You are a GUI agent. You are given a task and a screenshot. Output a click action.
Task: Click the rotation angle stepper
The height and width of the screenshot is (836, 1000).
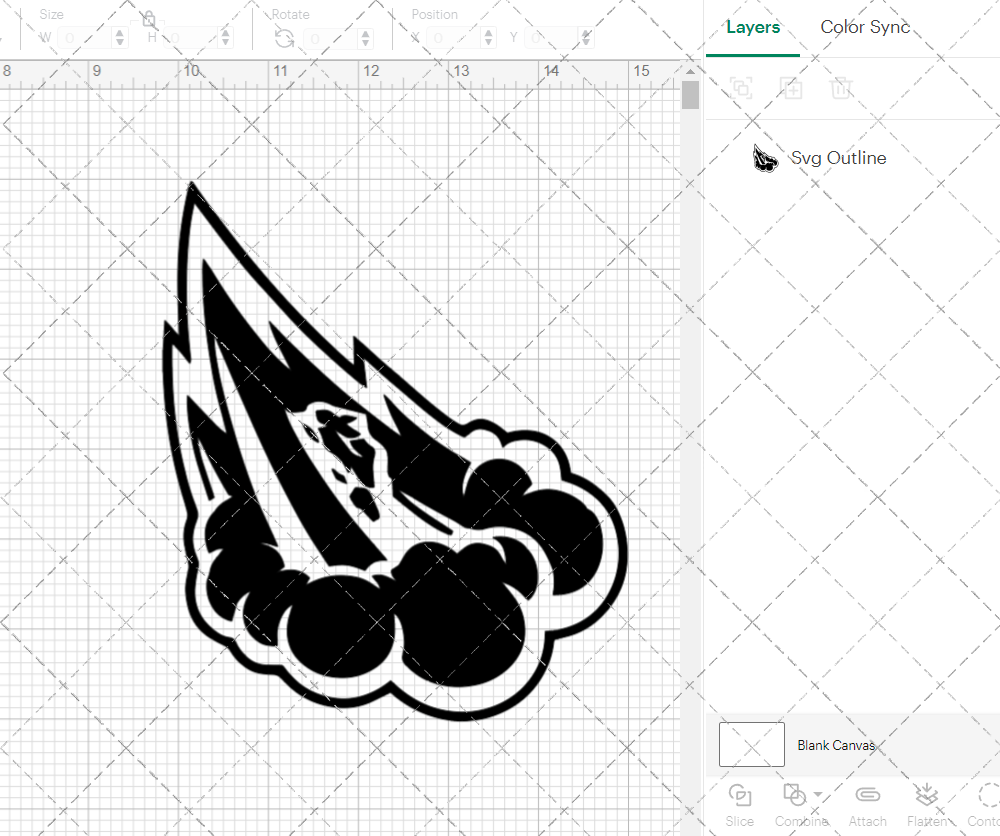pyautogui.click(x=365, y=38)
